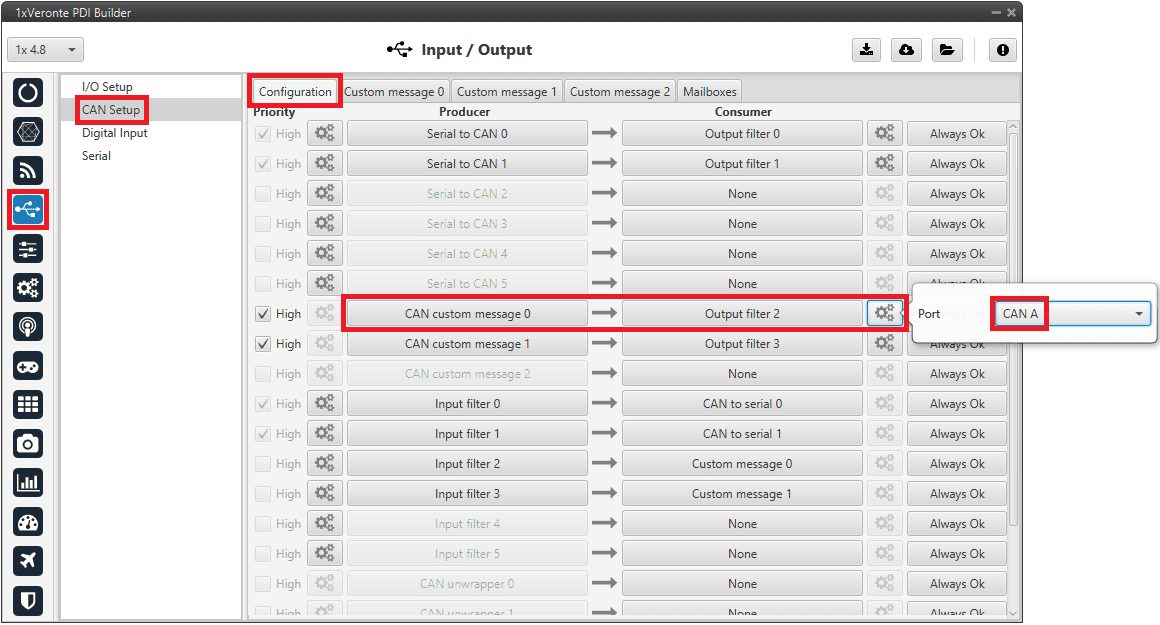Click the cloud download icon
Image resolution: width=1160 pixels, height=625 pixels.
(906, 50)
